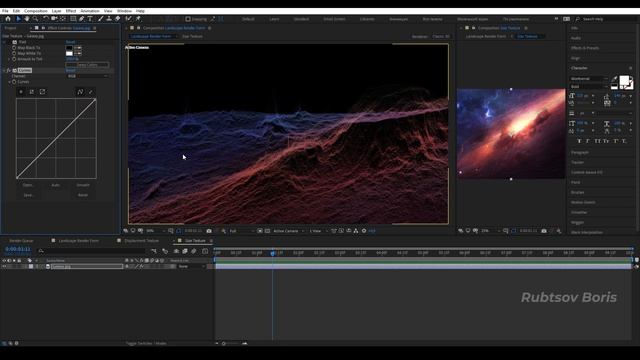This screenshot has width=640, height=360.
Task: Click the Smooth button under Curves
Action: (x=83, y=185)
